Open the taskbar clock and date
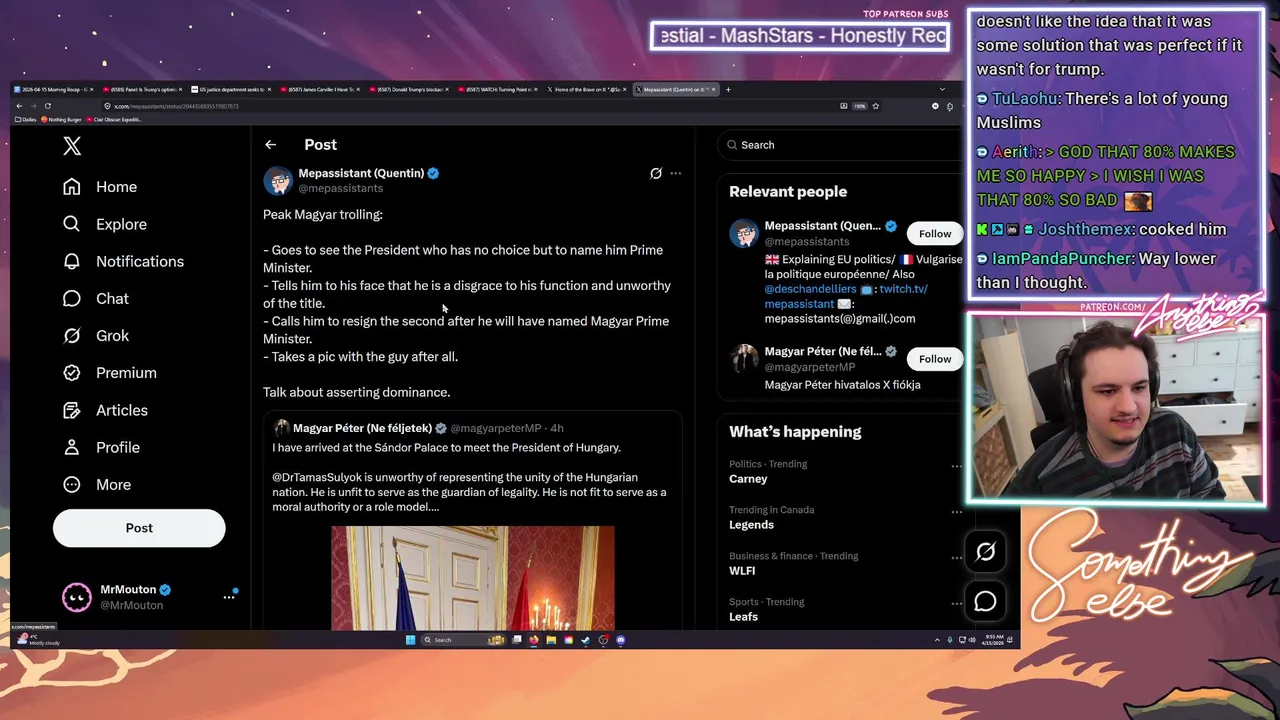 click(x=995, y=640)
